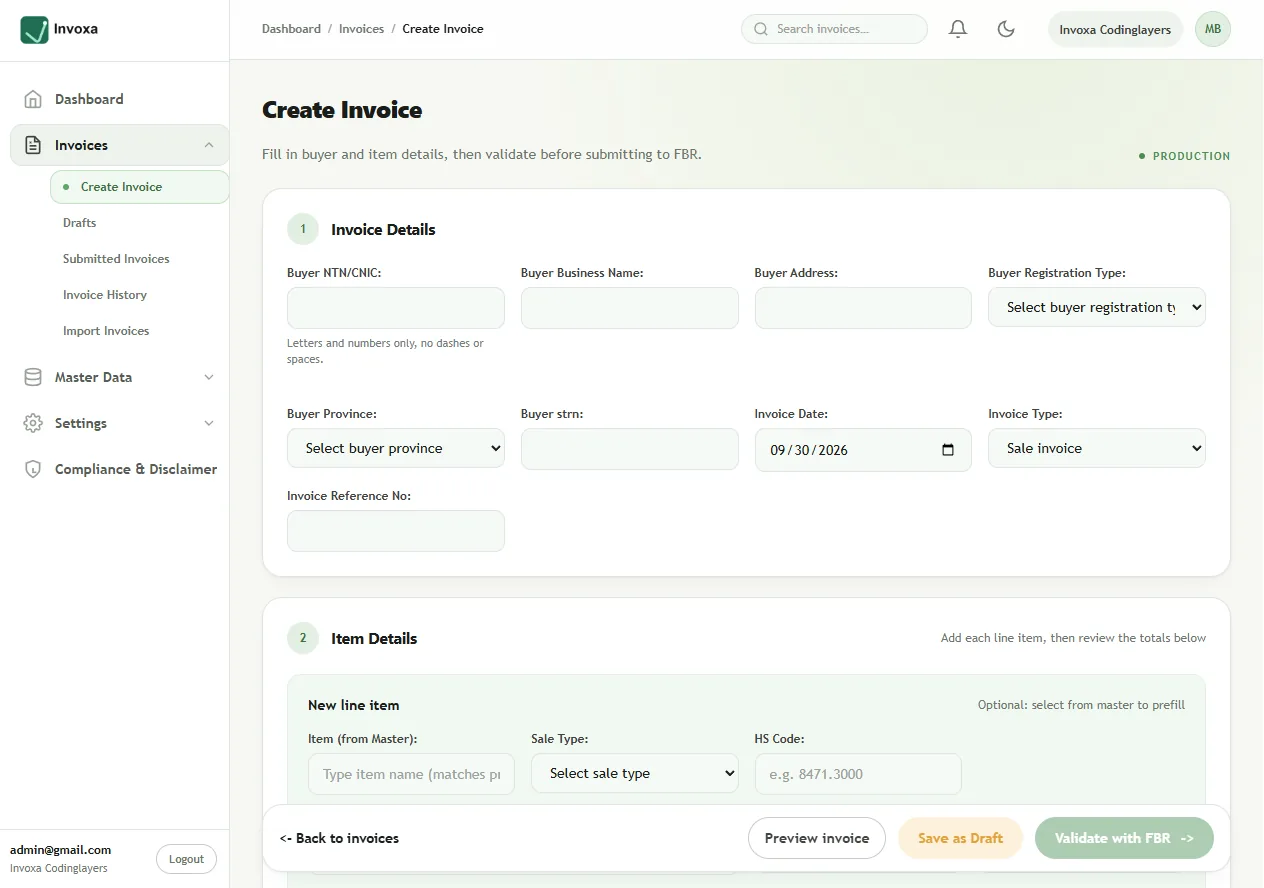Click the Logout button
The image size is (1264, 888).
(x=186, y=859)
